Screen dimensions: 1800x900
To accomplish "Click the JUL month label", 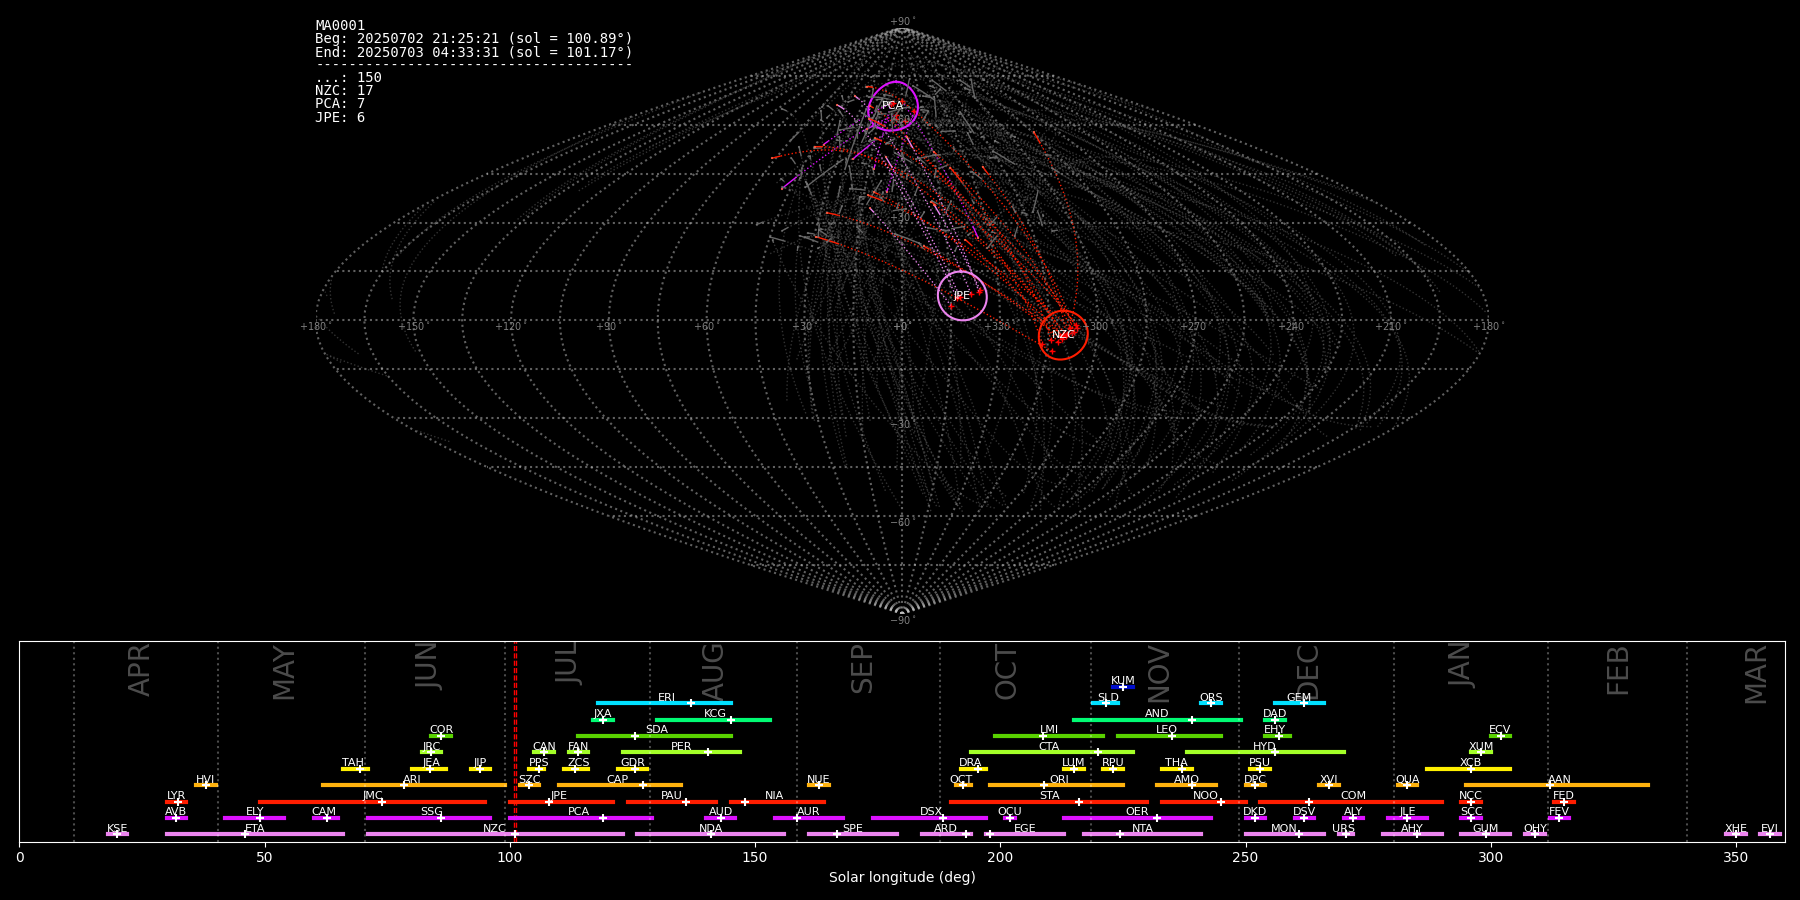I will [x=567, y=663].
